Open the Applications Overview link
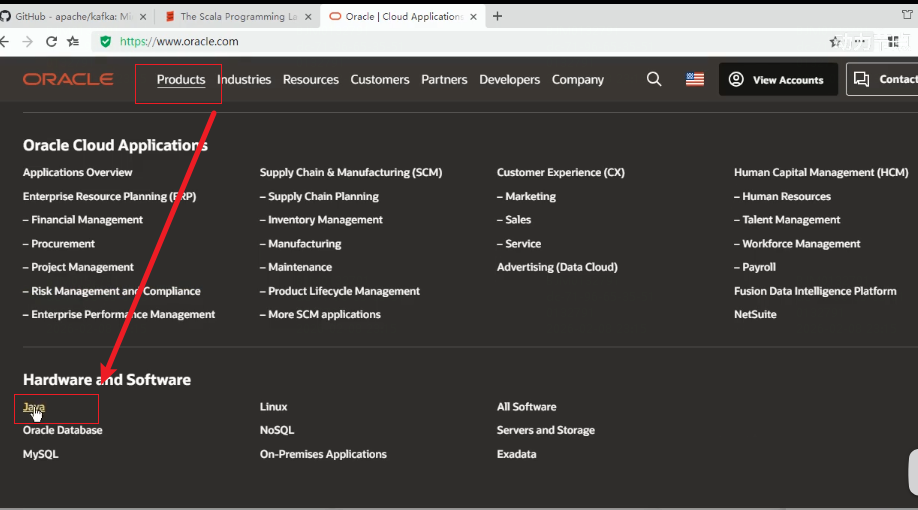 click(x=77, y=172)
